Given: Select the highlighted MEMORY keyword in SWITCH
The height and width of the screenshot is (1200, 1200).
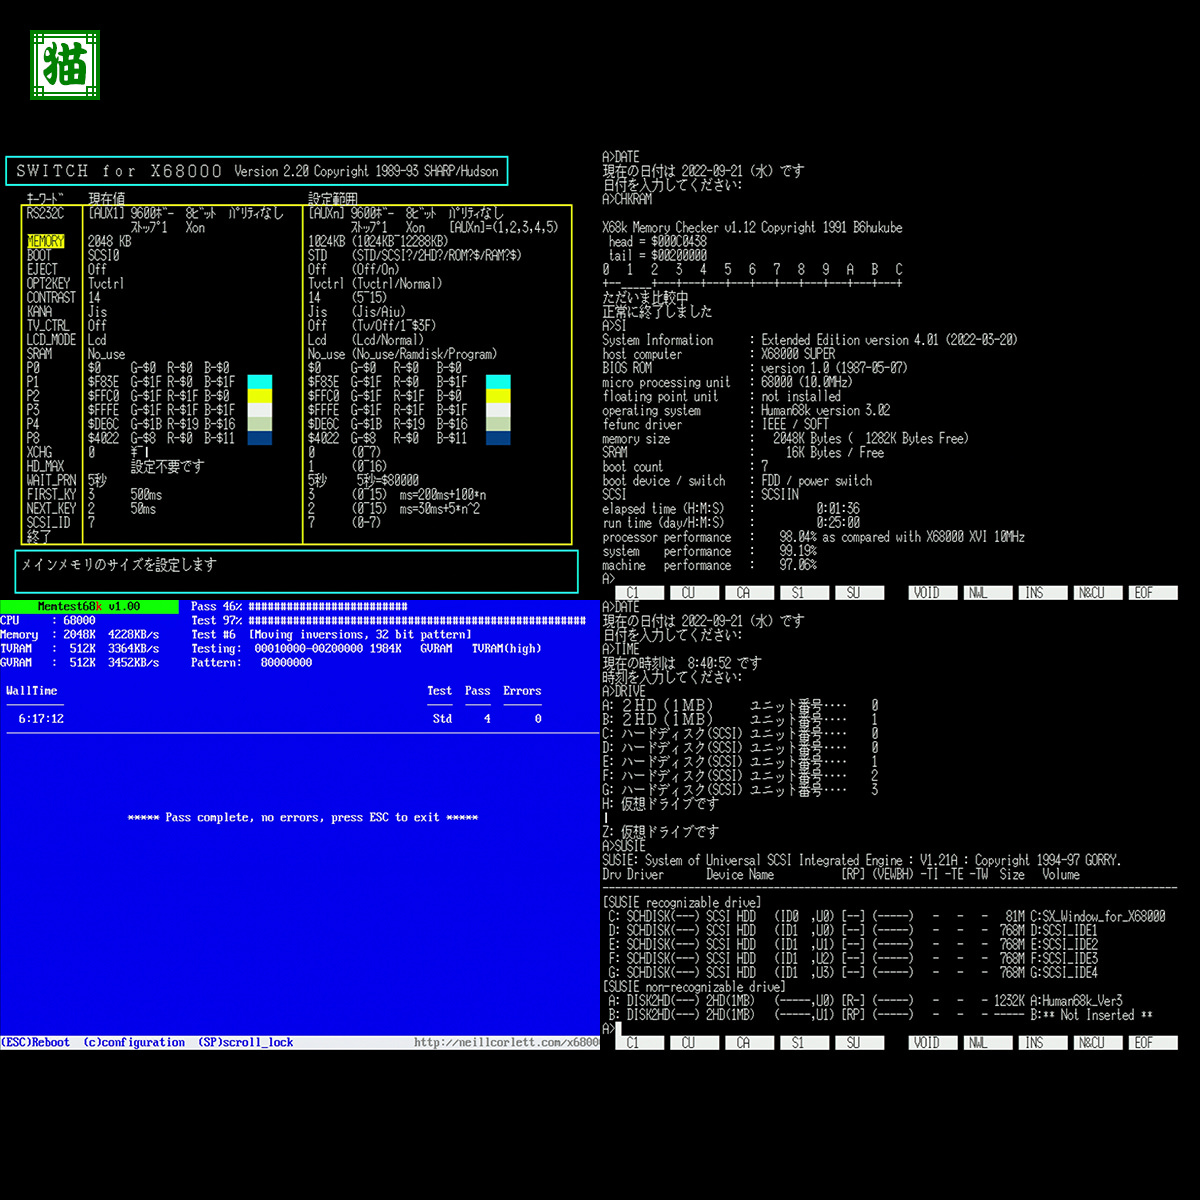Looking at the screenshot, I should click(x=46, y=241).
